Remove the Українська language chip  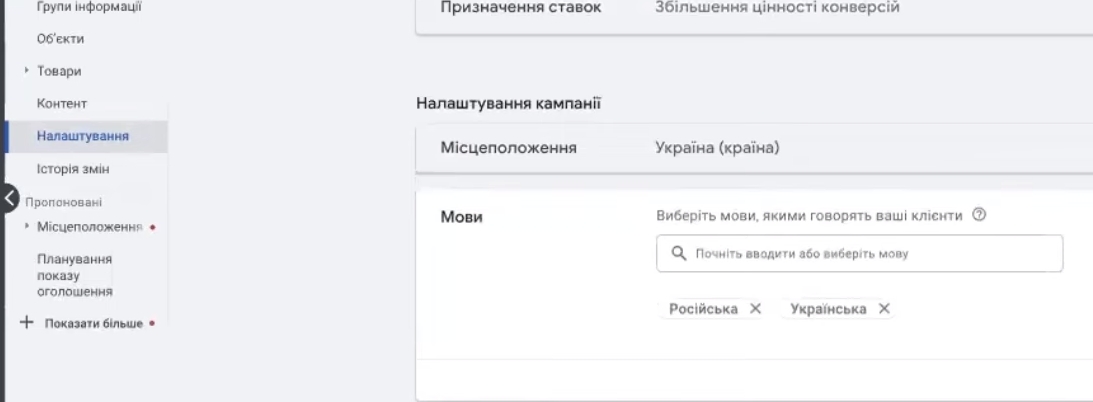(x=884, y=309)
